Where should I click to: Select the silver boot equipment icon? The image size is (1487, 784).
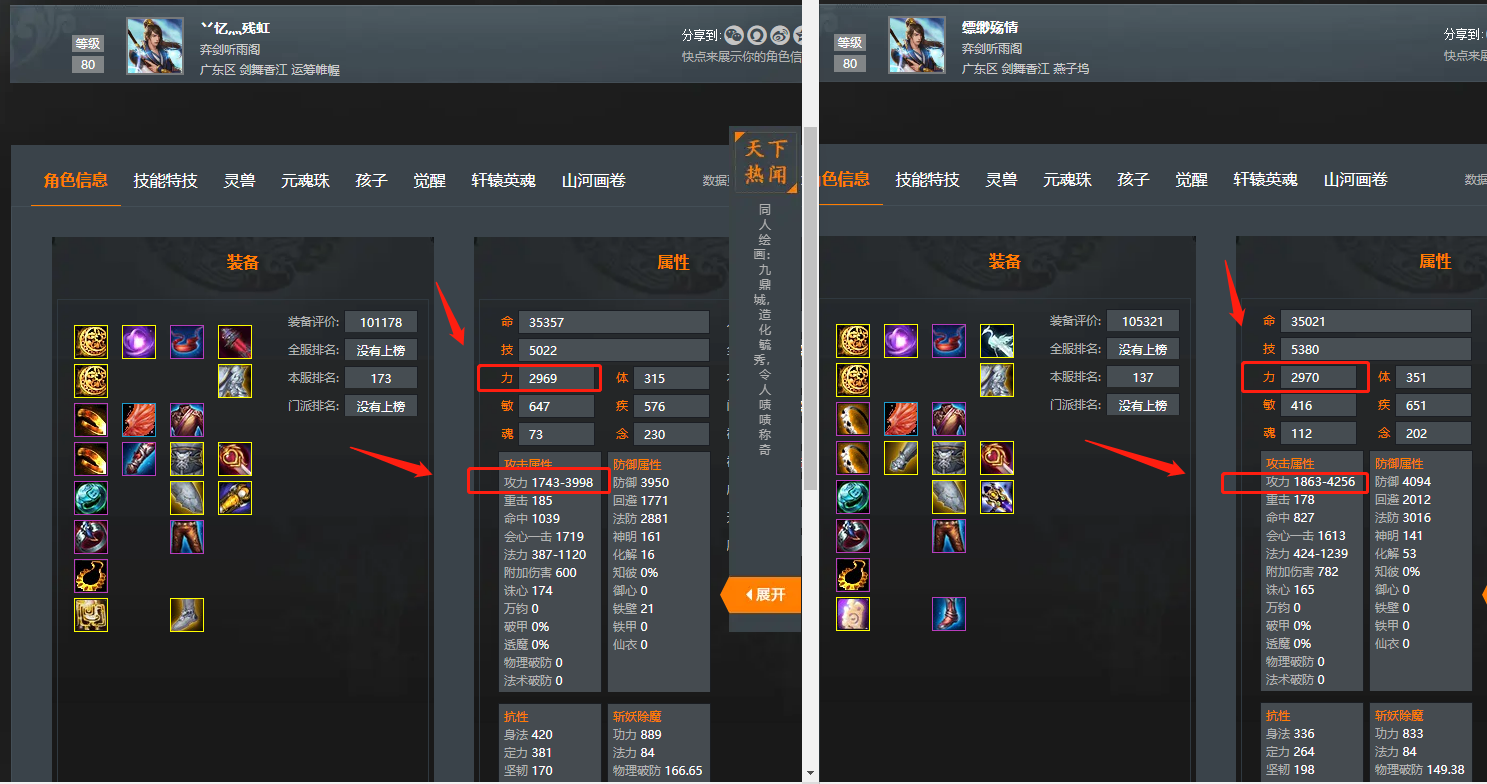tap(187, 615)
